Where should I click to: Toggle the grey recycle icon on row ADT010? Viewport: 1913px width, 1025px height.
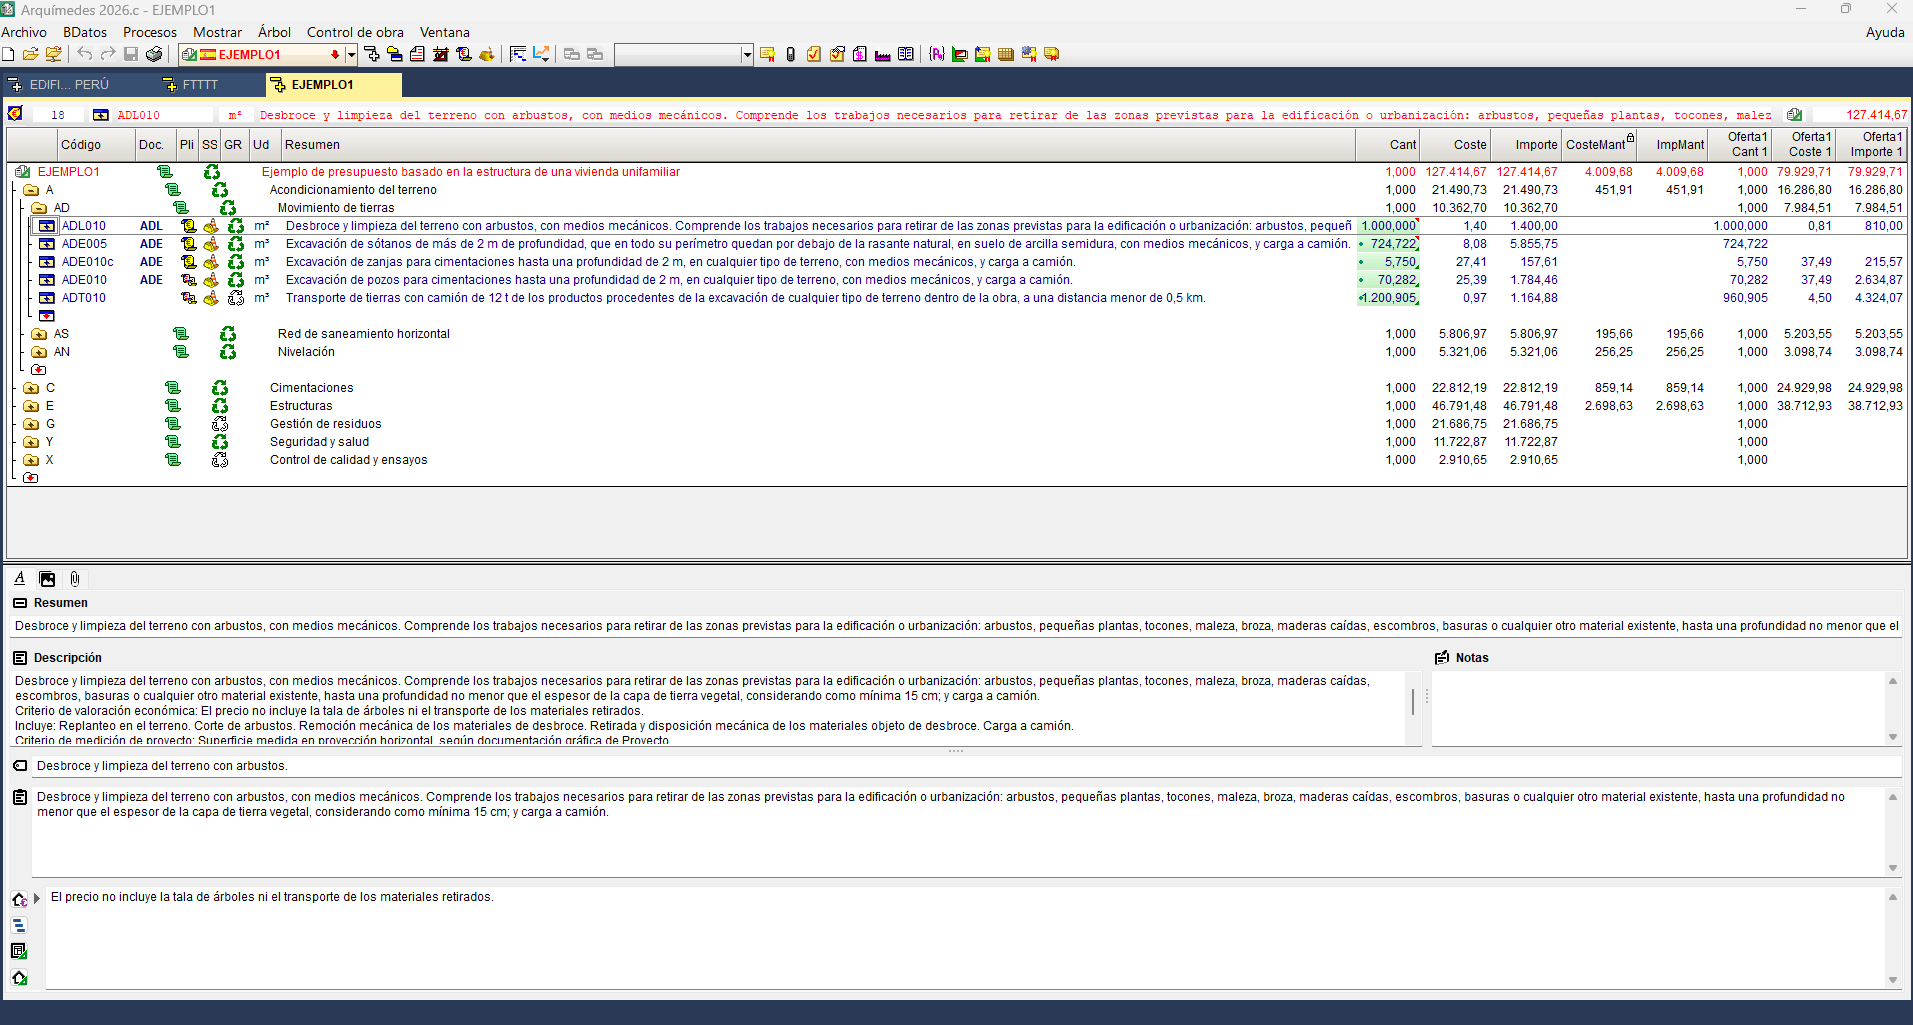(236, 298)
